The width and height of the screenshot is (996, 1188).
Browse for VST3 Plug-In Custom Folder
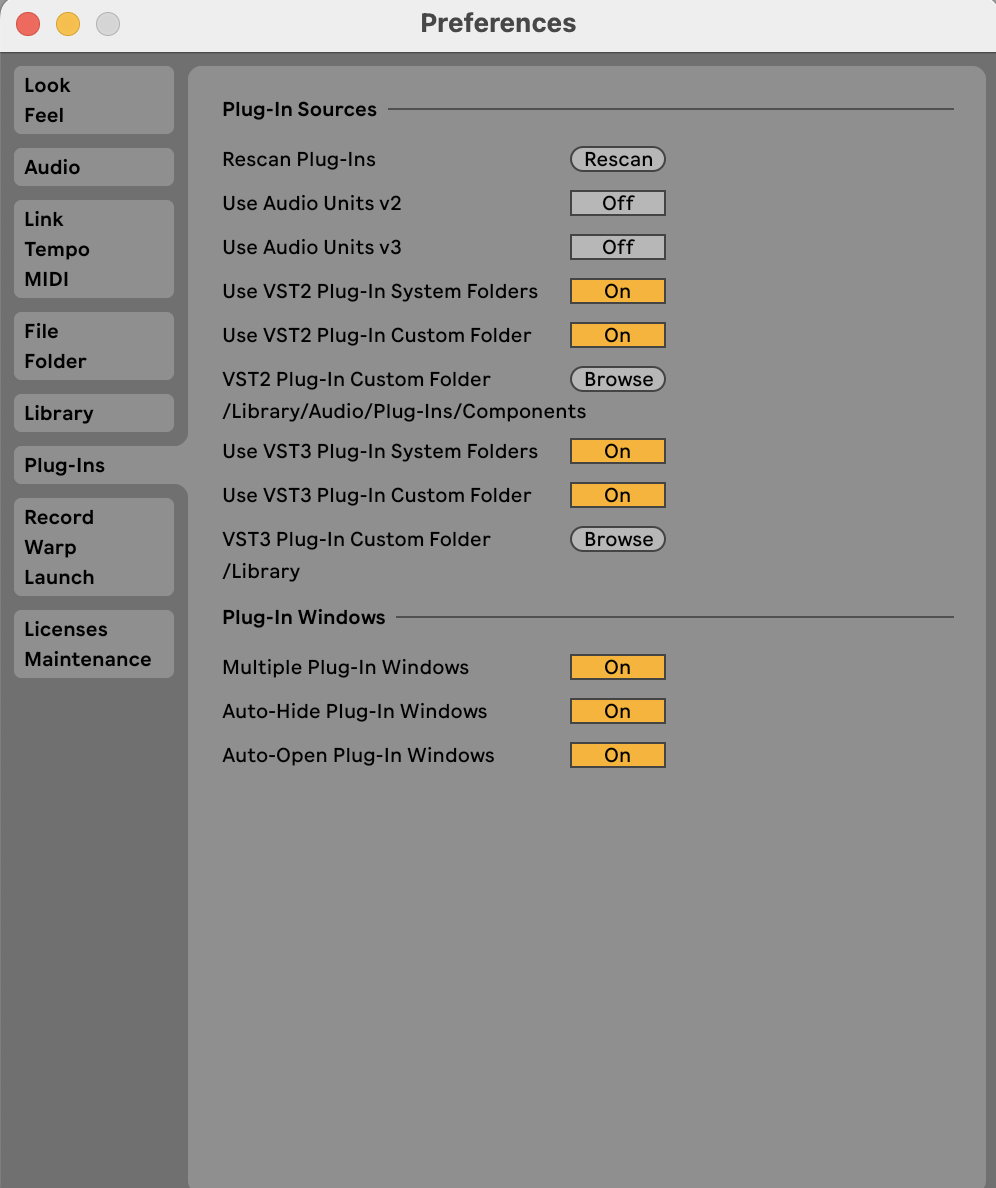point(617,539)
